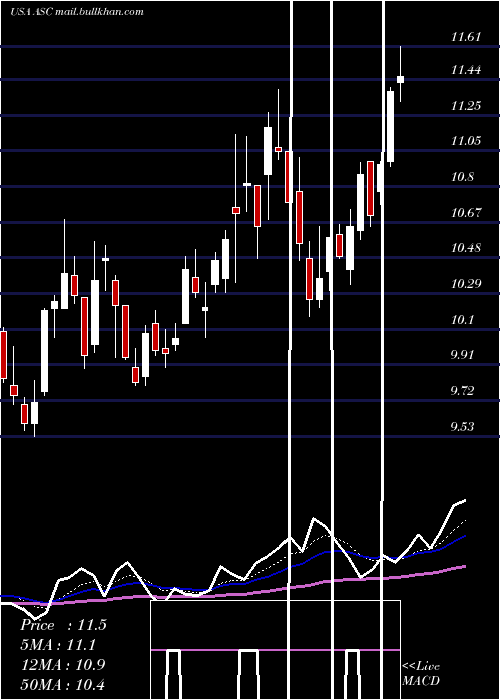Click the latest small white candle near 11.44
Image resolution: width=500 pixels, height=700 pixels.
click(400, 79)
